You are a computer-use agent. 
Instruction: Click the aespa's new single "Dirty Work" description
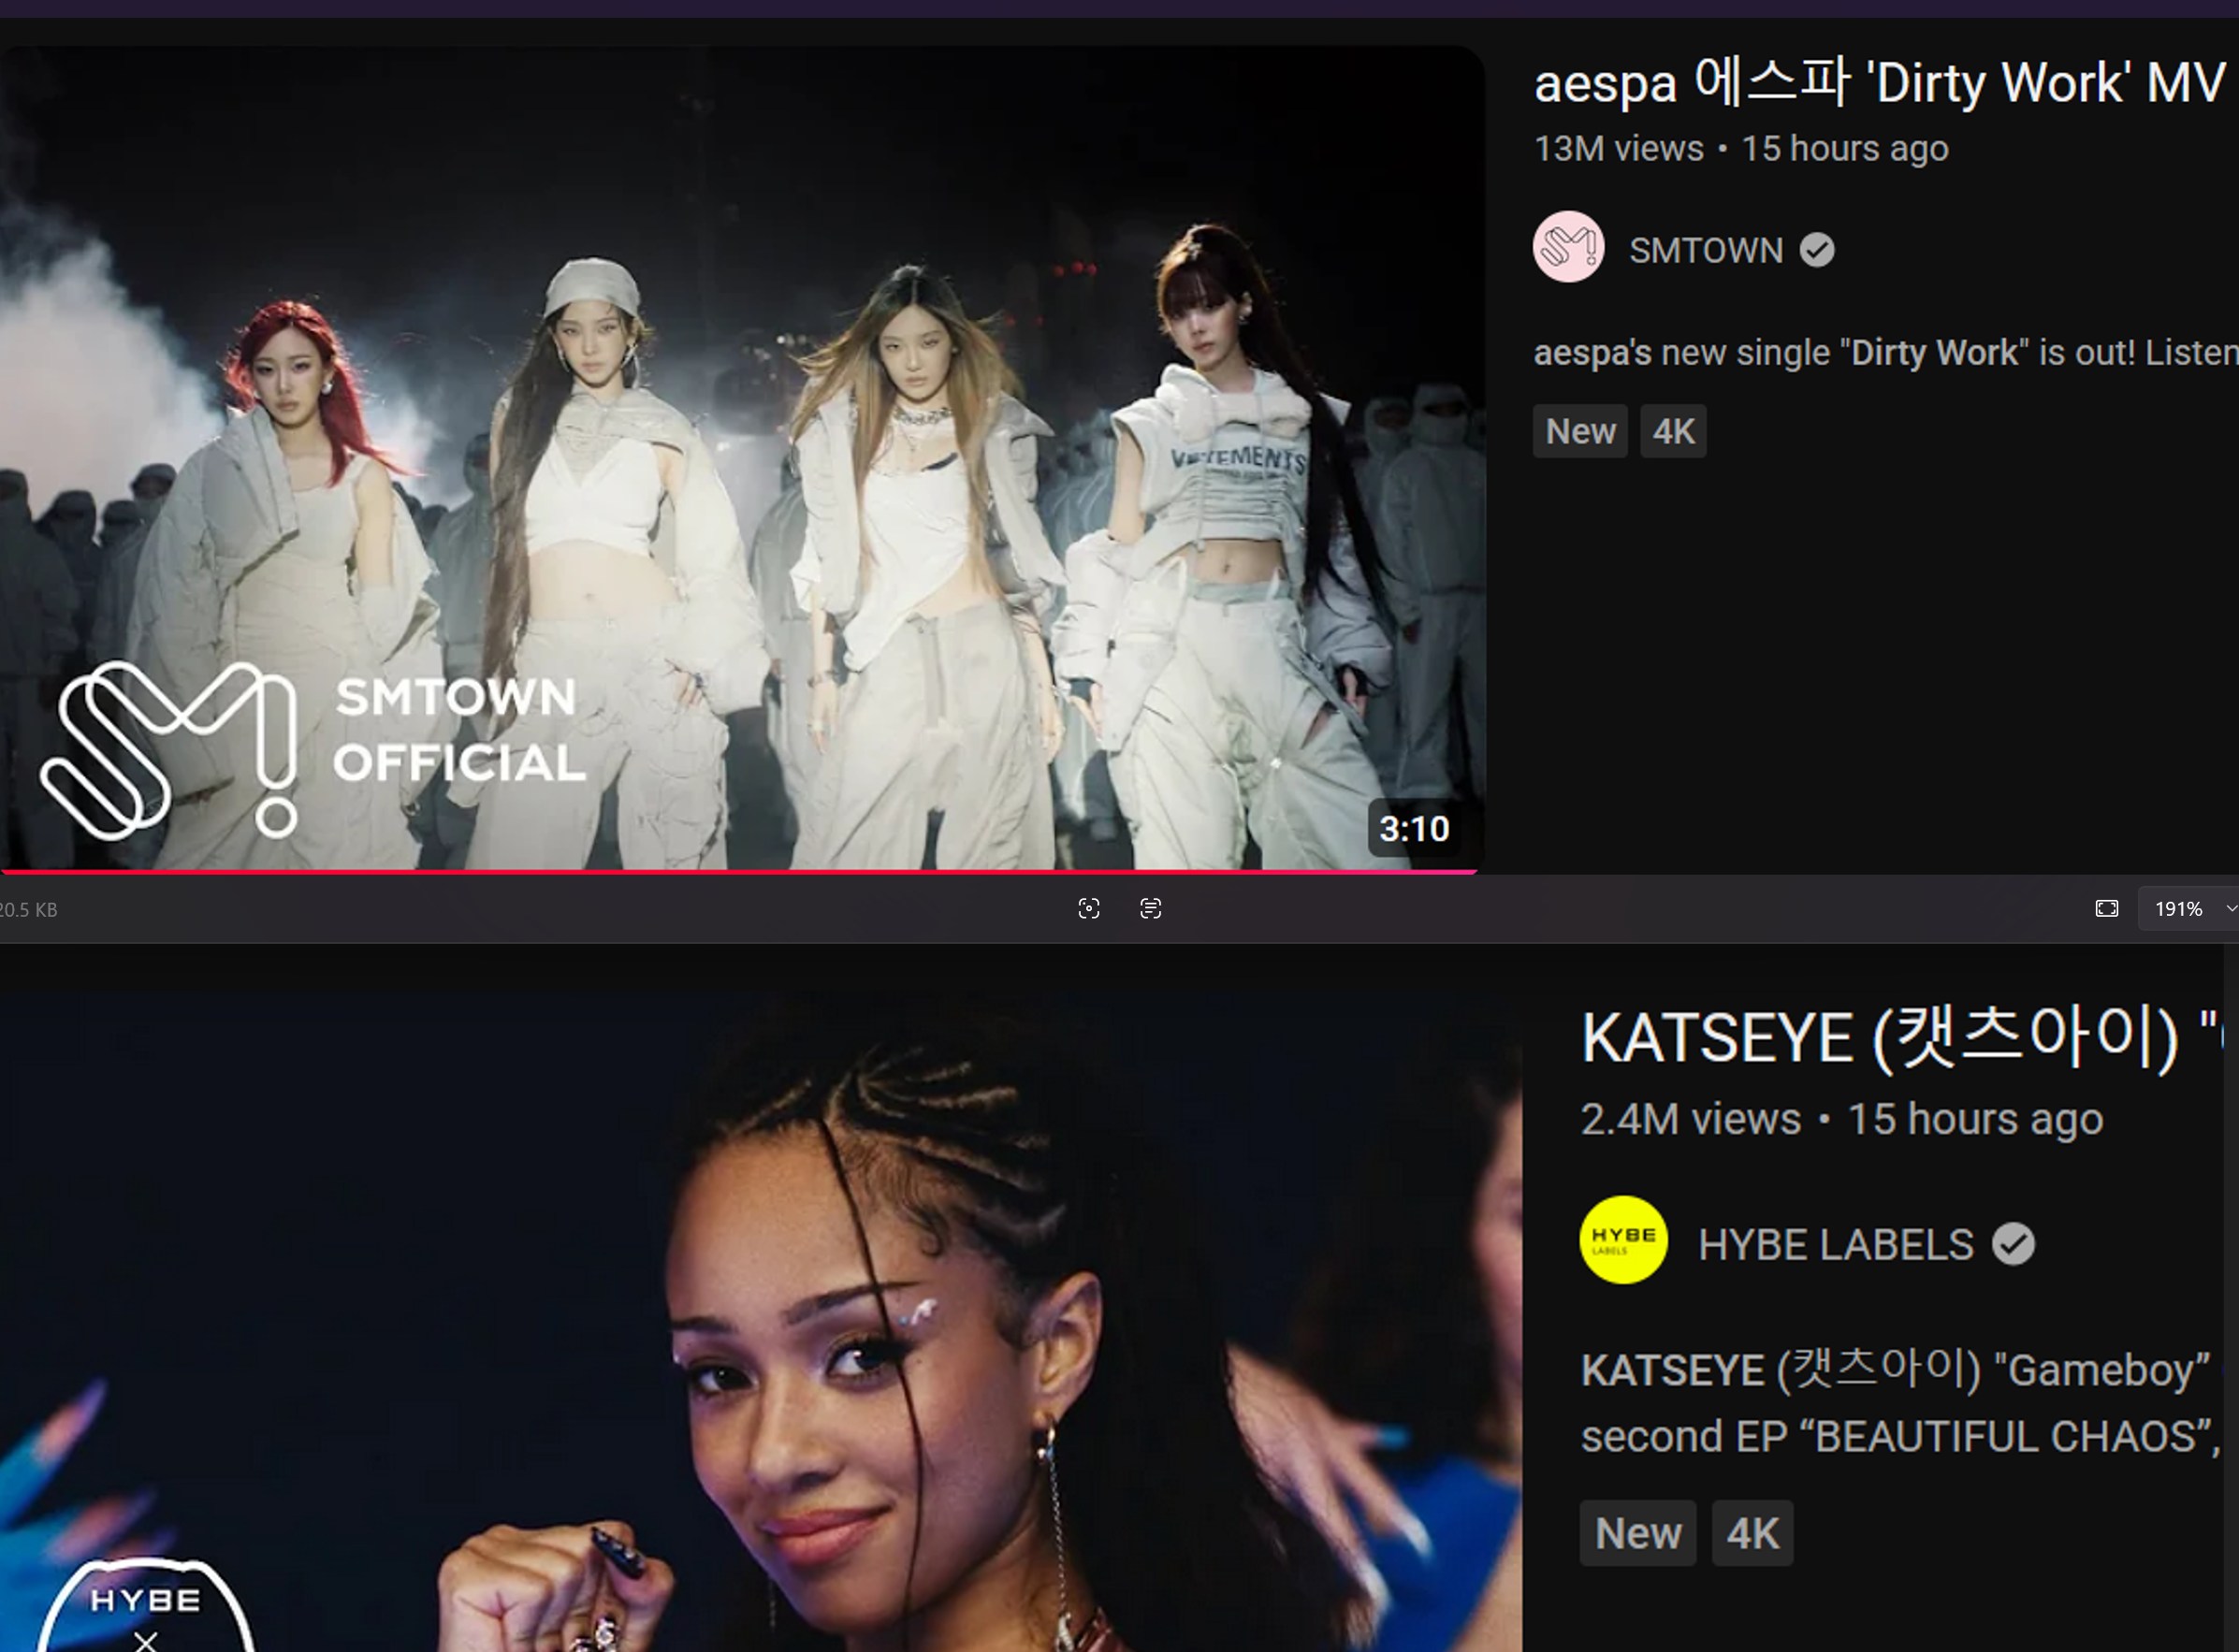[1886, 352]
